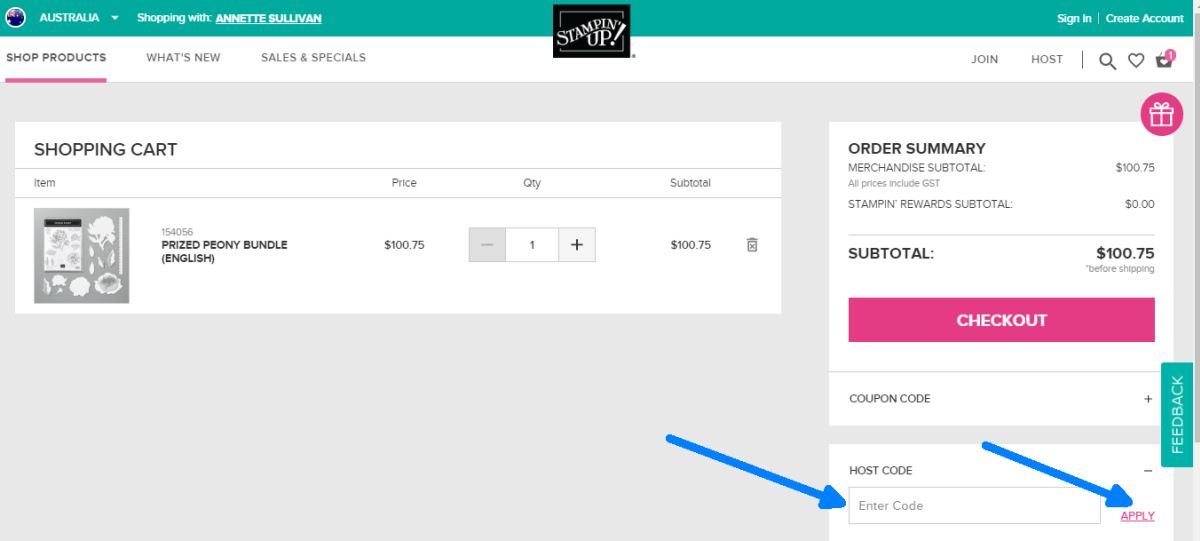
Task: Open the shopping basket icon
Action: [x=1164, y=60]
